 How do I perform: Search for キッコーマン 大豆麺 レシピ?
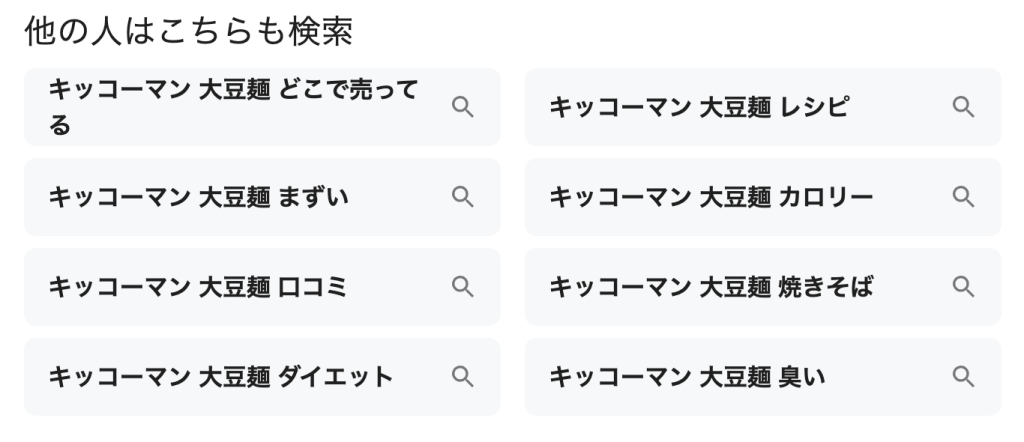pyautogui.click(x=698, y=107)
